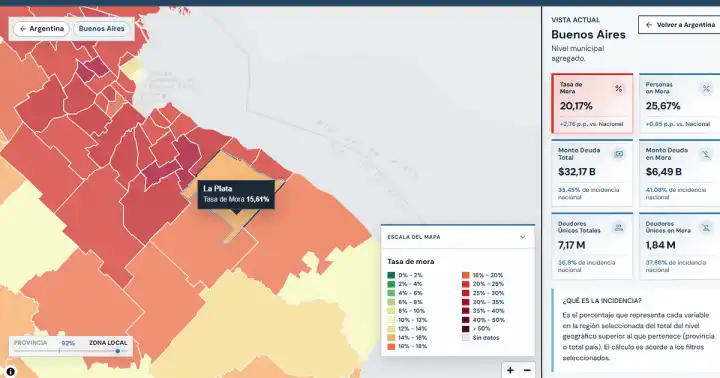
Task: Click icon on Monto Deuda en Mora card
Action: [x=706, y=154]
